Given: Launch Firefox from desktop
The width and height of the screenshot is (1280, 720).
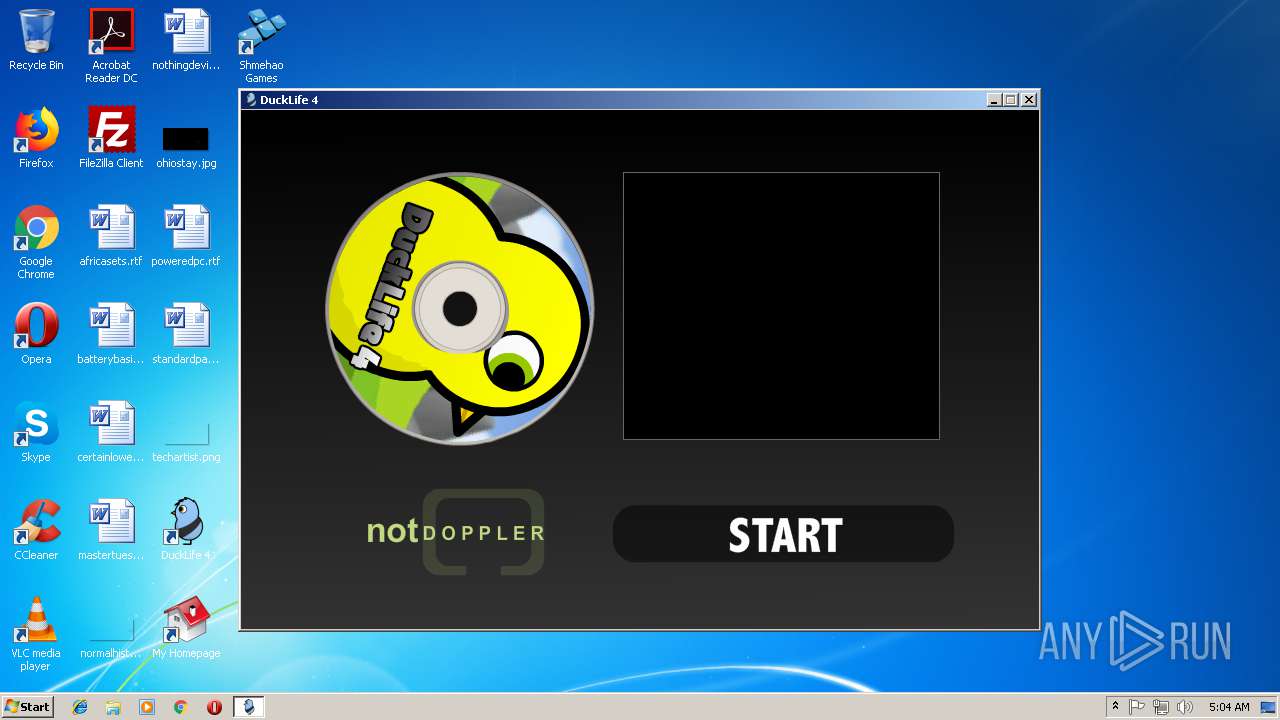Looking at the screenshot, I should (36, 138).
